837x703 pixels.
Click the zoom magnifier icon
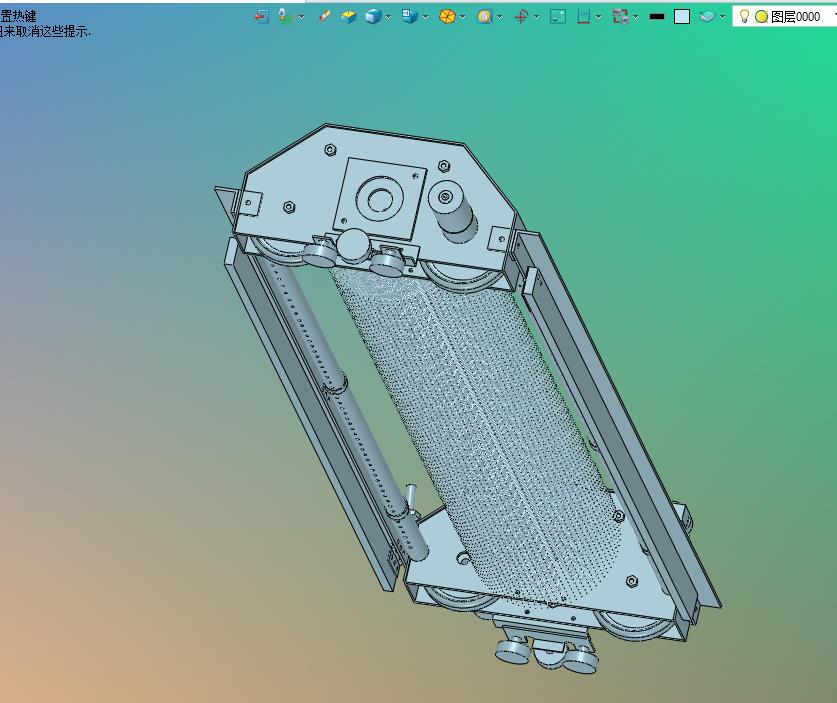tap(484, 17)
